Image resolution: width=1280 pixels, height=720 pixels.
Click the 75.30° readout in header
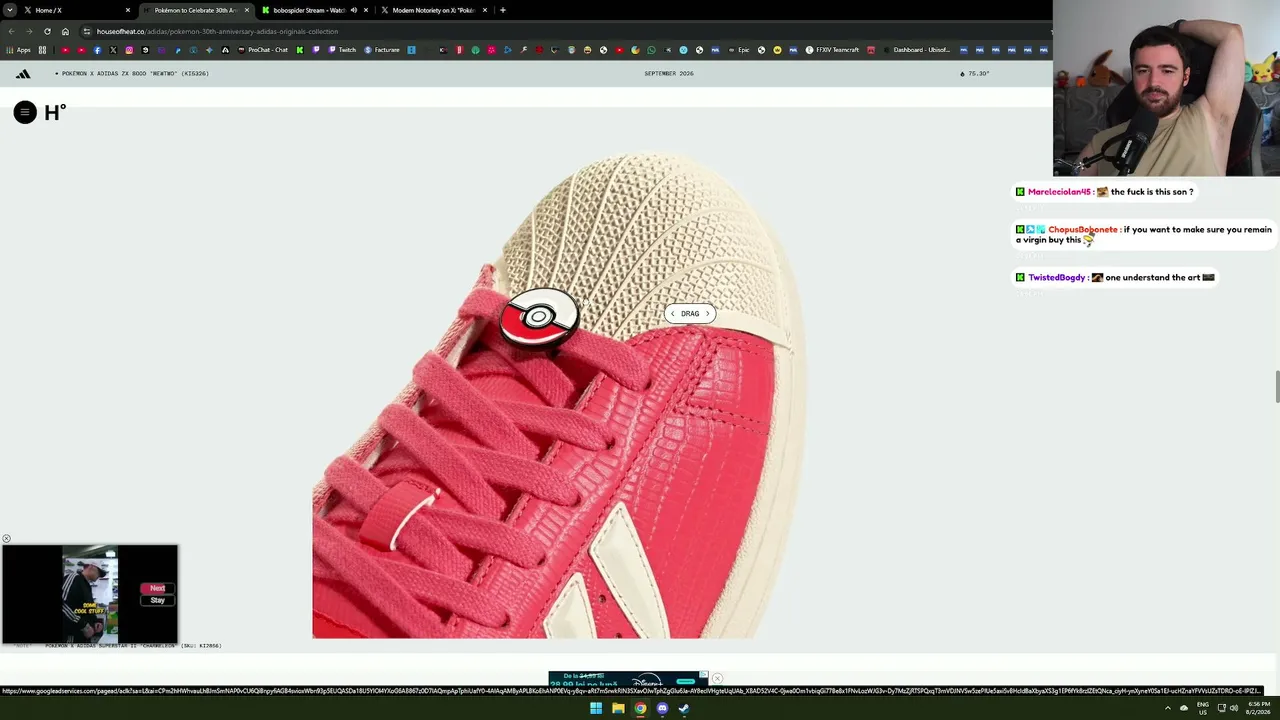(x=977, y=73)
